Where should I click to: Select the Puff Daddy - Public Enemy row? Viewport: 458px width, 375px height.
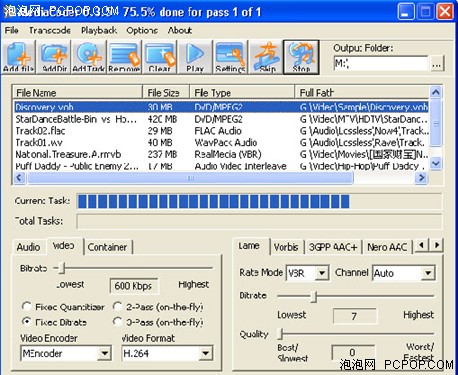pos(221,166)
